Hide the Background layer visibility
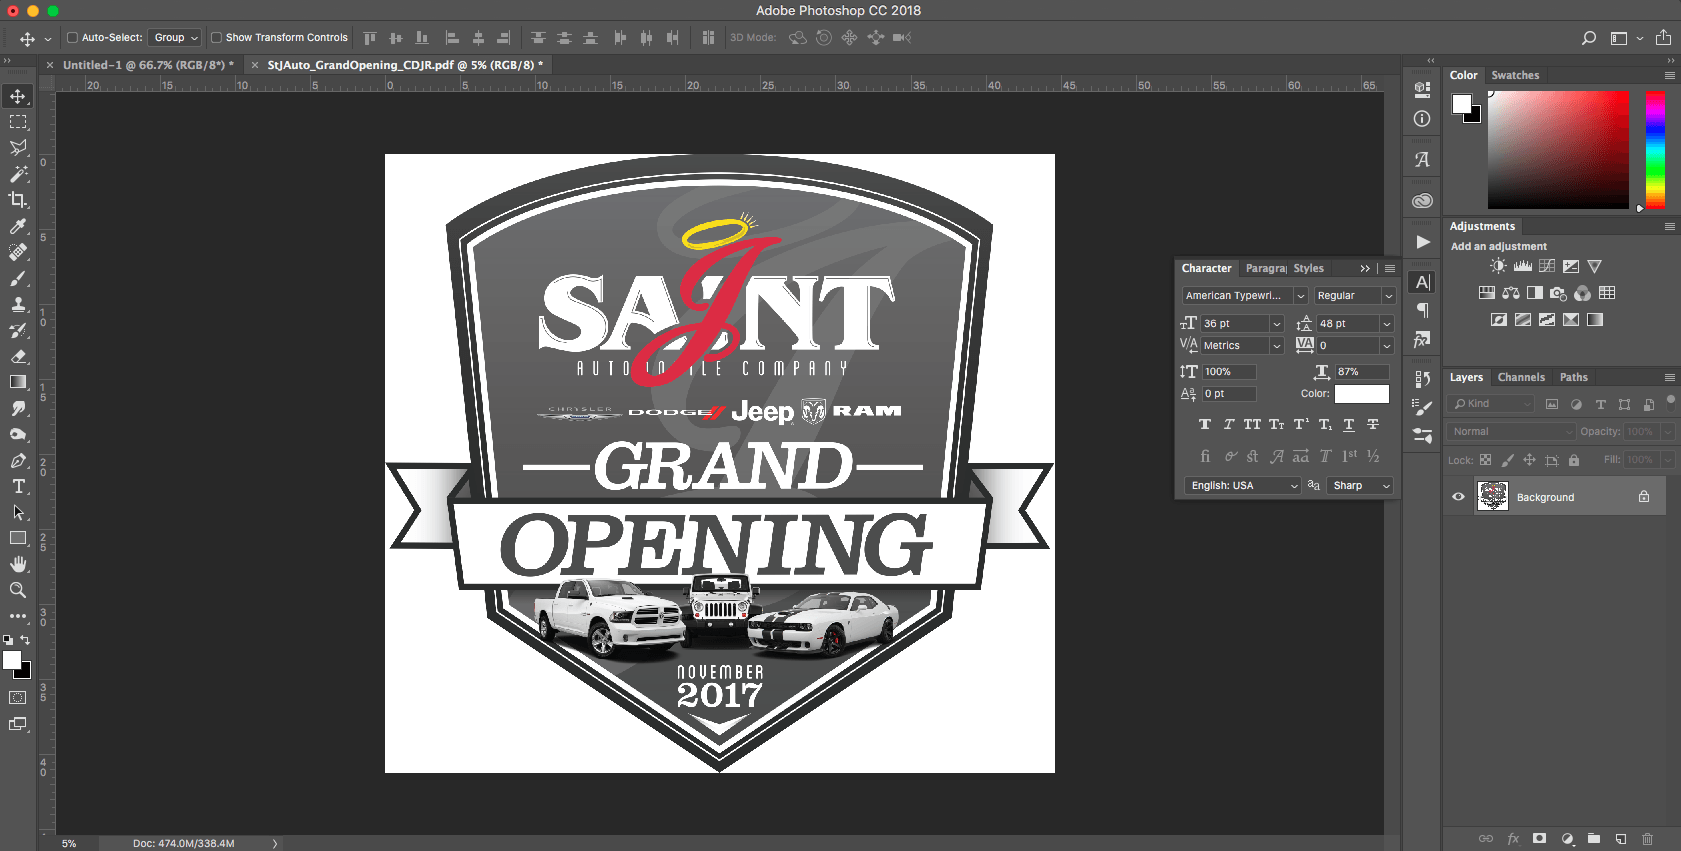The image size is (1681, 851). point(1458,497)
